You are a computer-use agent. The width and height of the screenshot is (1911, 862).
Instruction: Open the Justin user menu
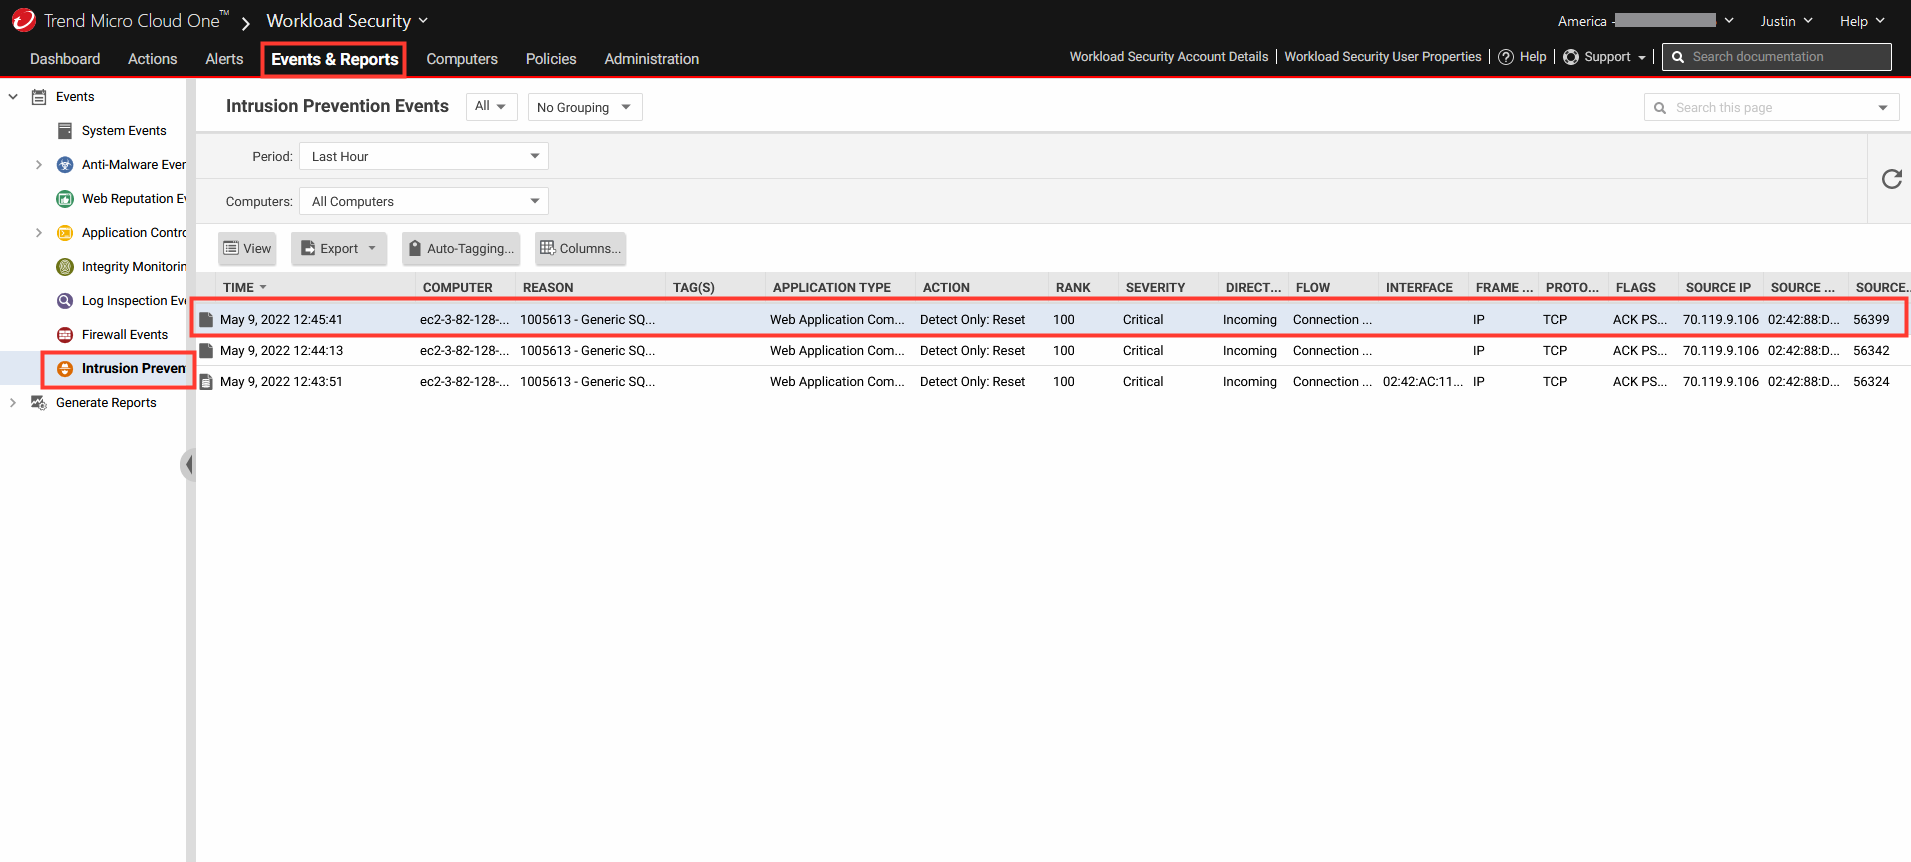tap(1786, 21)
